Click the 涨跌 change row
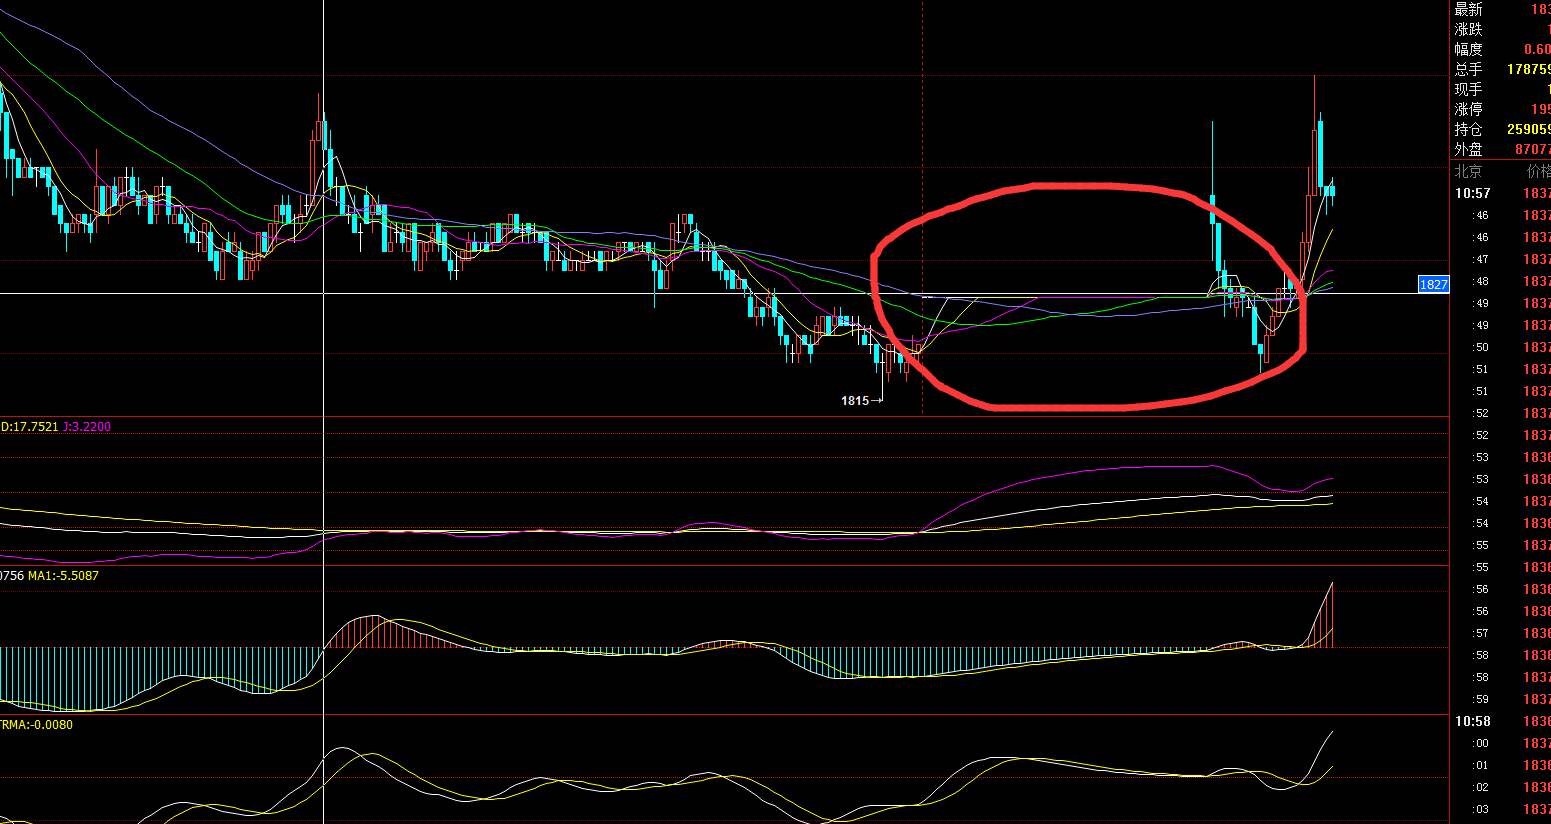The width and height of the screenshot is (1551, 824). (1500, 29)
